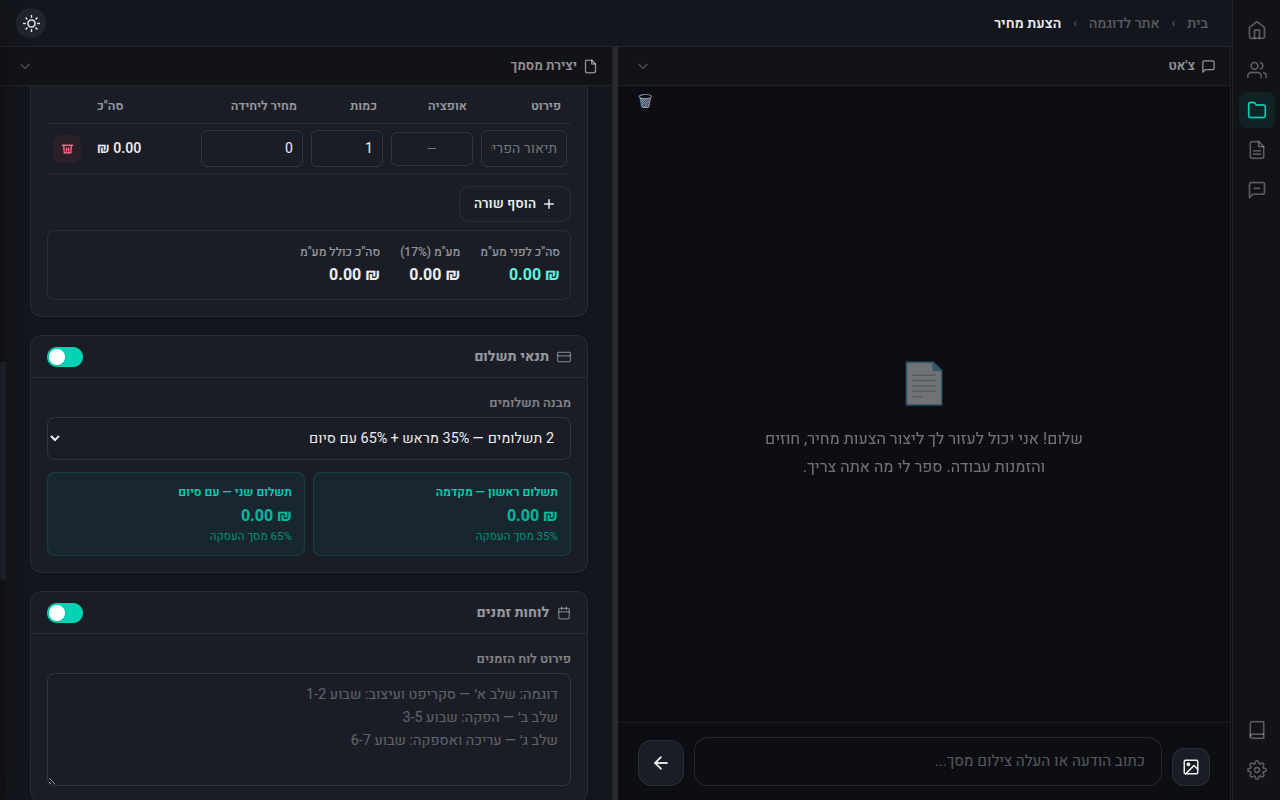Upload a screenshot via image icon
1280x800 pixels.
click(1191, 767)
